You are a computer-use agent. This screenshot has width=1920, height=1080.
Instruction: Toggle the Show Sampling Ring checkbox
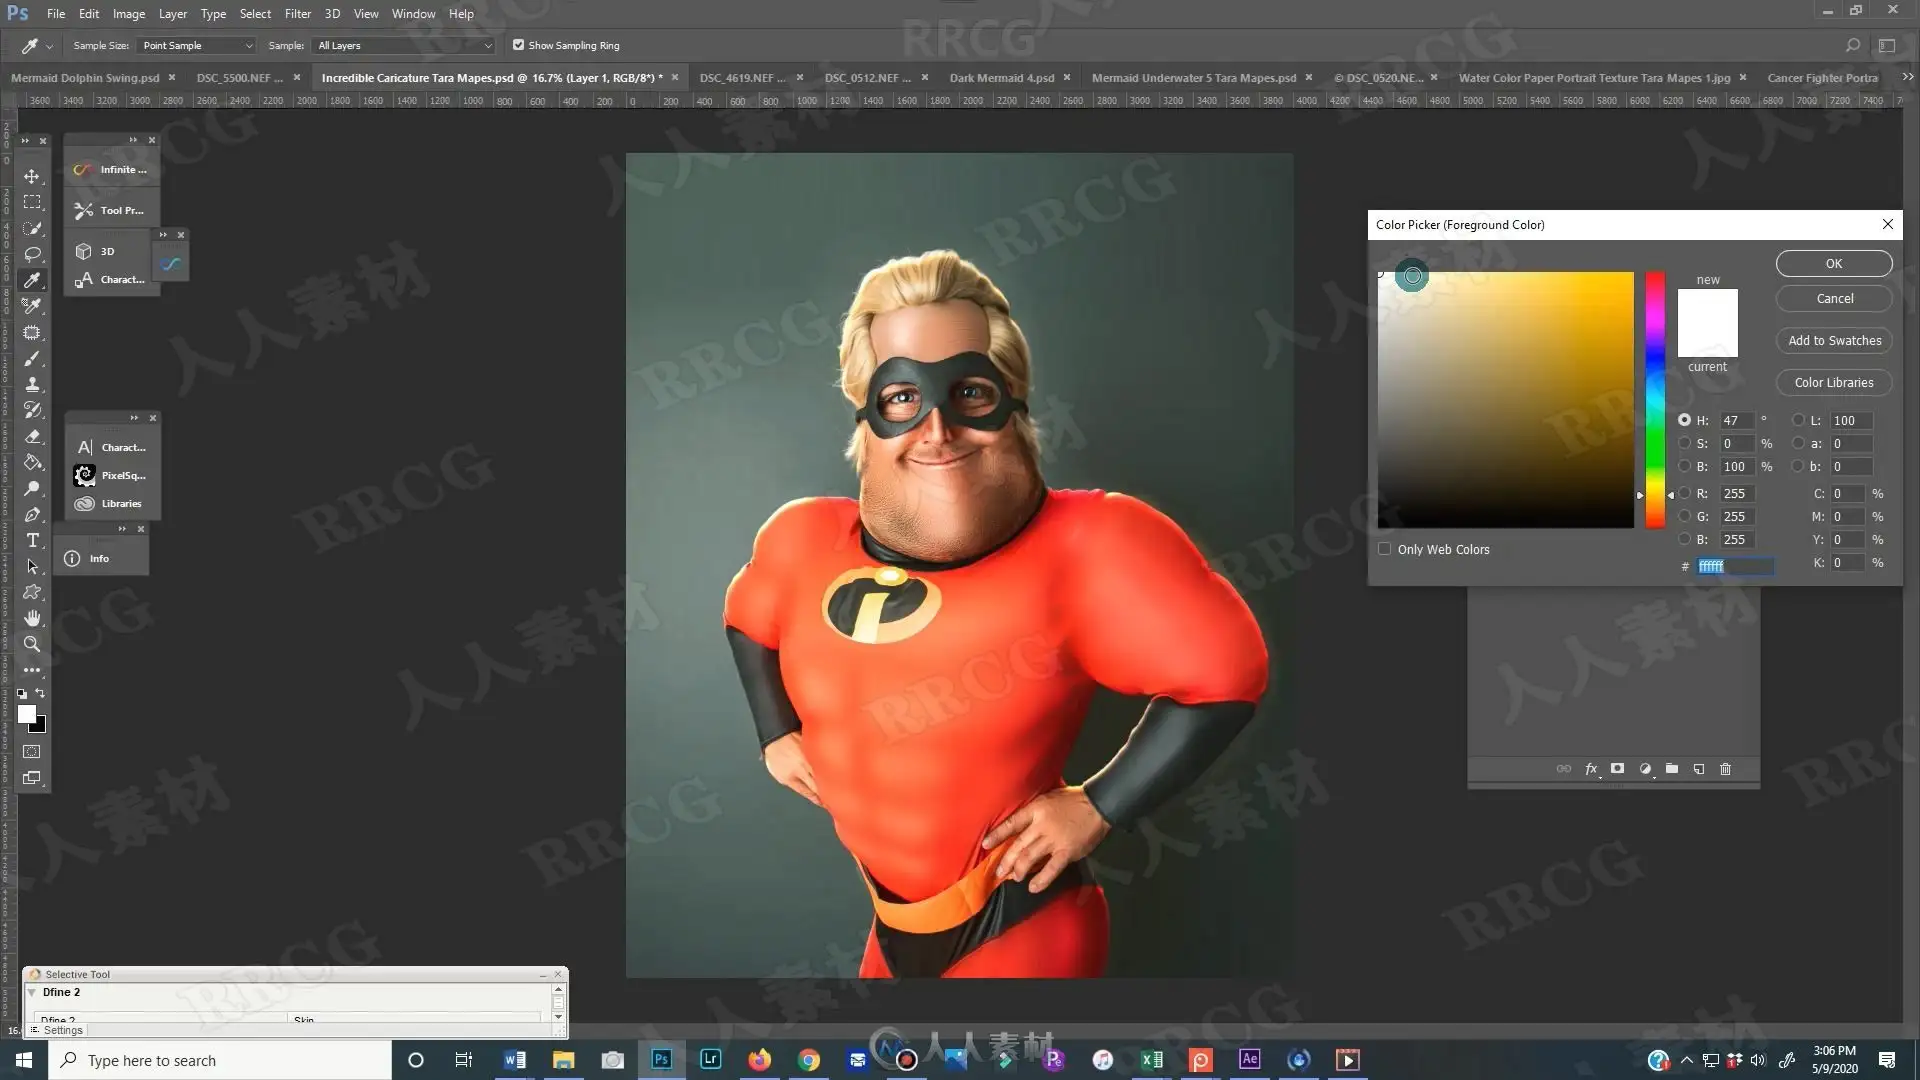[518, 45]
